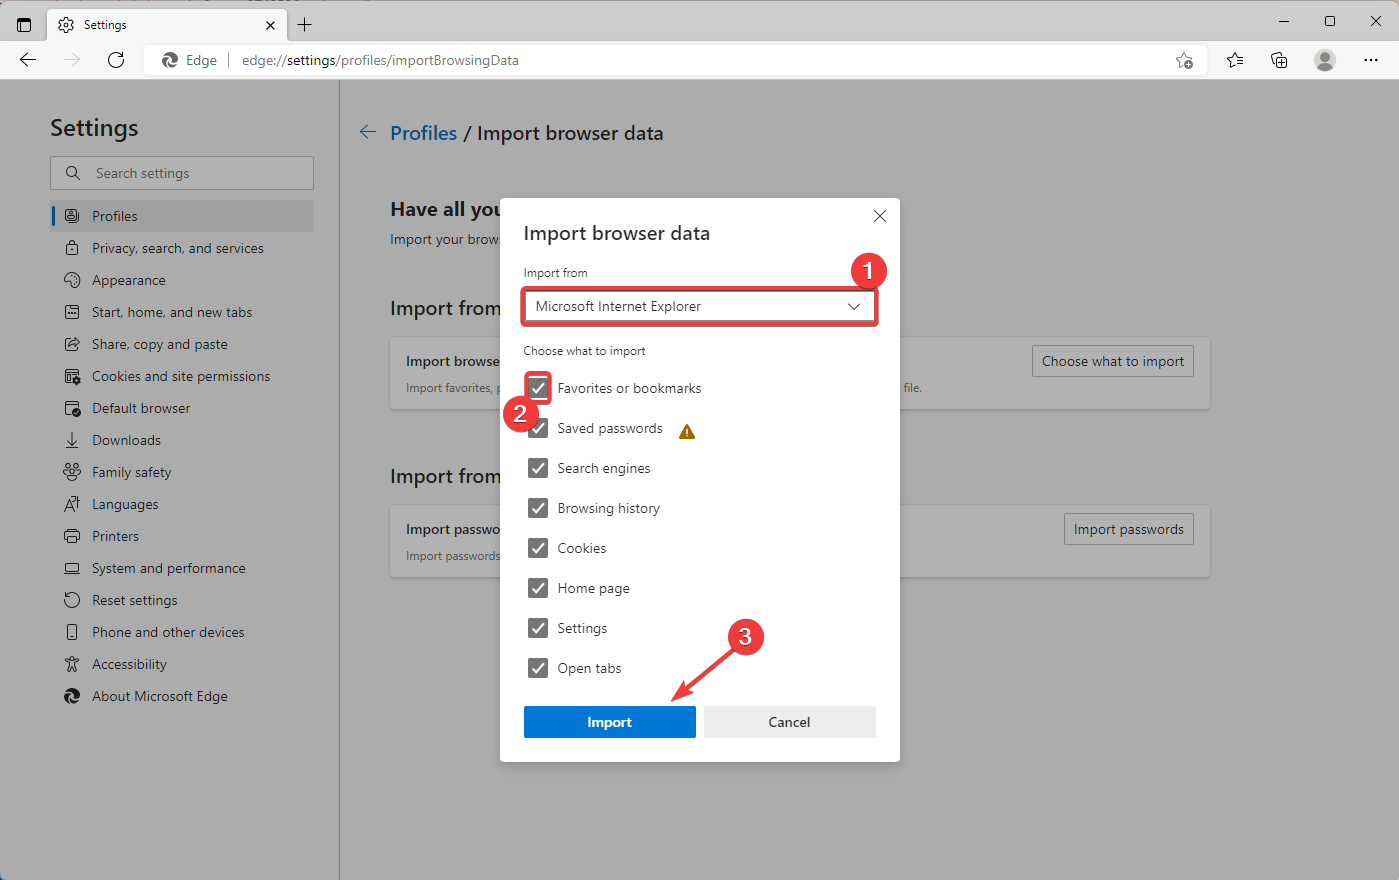1399x880 pixels.
Task: Open System and performance settings
Action: [x=183, y=568]
